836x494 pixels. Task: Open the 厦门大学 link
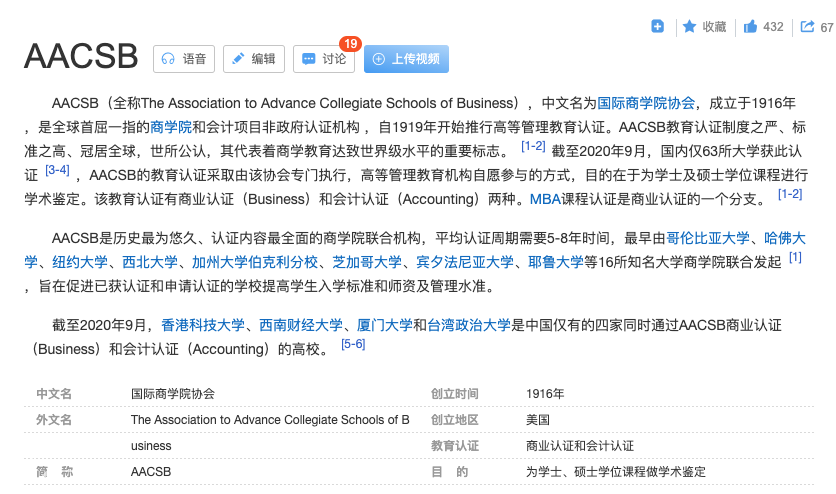(384, 325)
